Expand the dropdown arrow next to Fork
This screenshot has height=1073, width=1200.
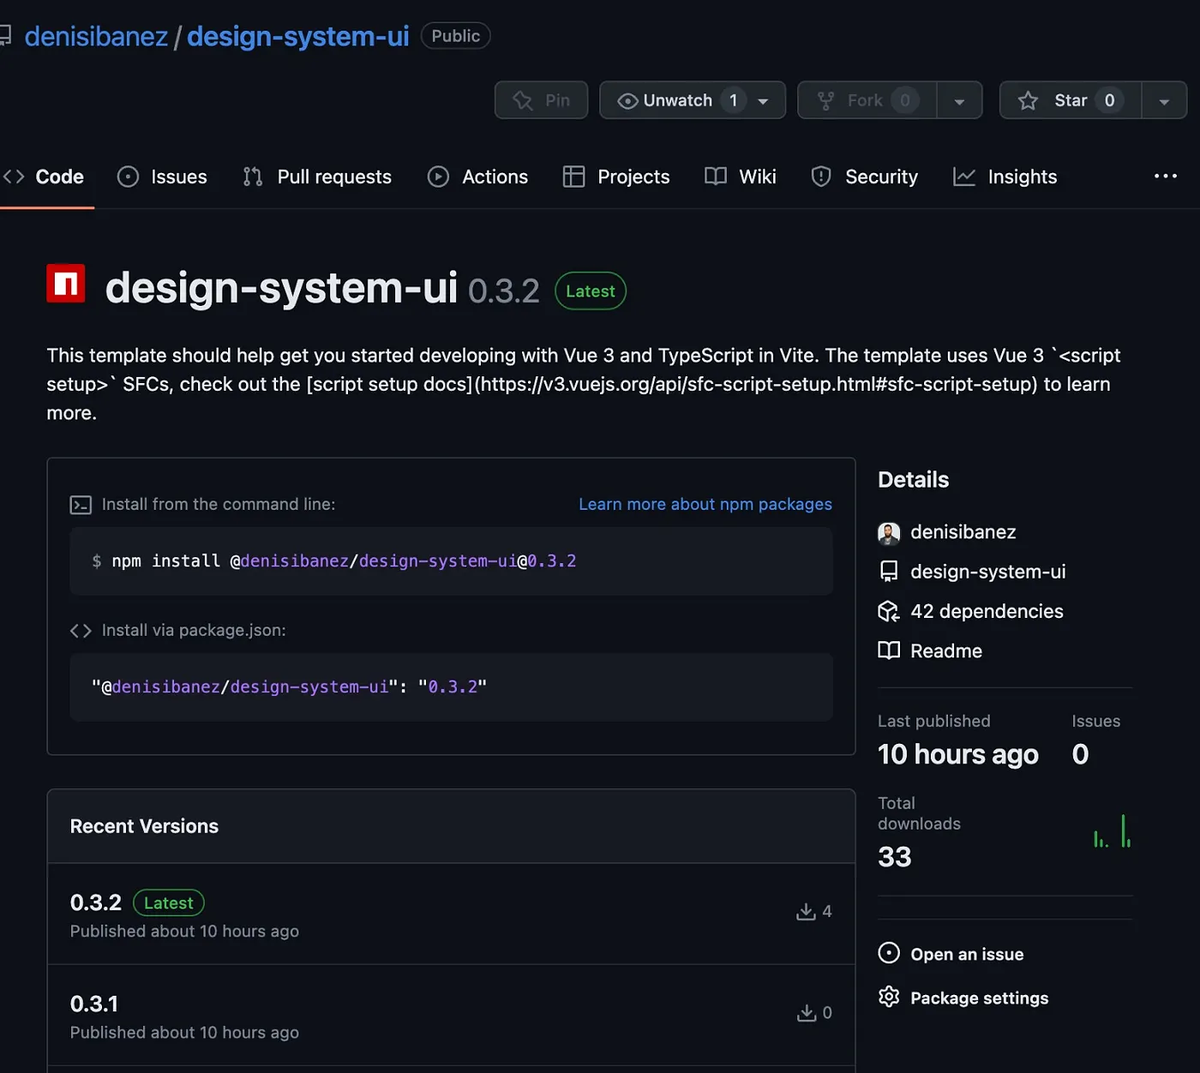(960, 101)
